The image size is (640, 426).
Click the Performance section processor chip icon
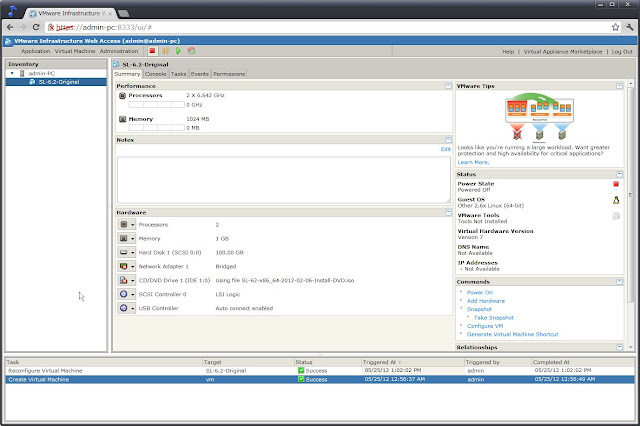[122, 95]
